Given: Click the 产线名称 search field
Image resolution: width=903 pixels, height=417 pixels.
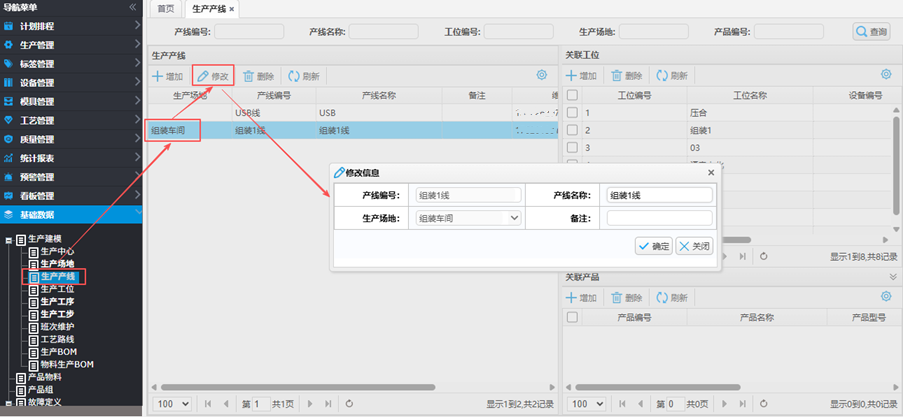Looking at the screenshot, I should click(384, 32).
